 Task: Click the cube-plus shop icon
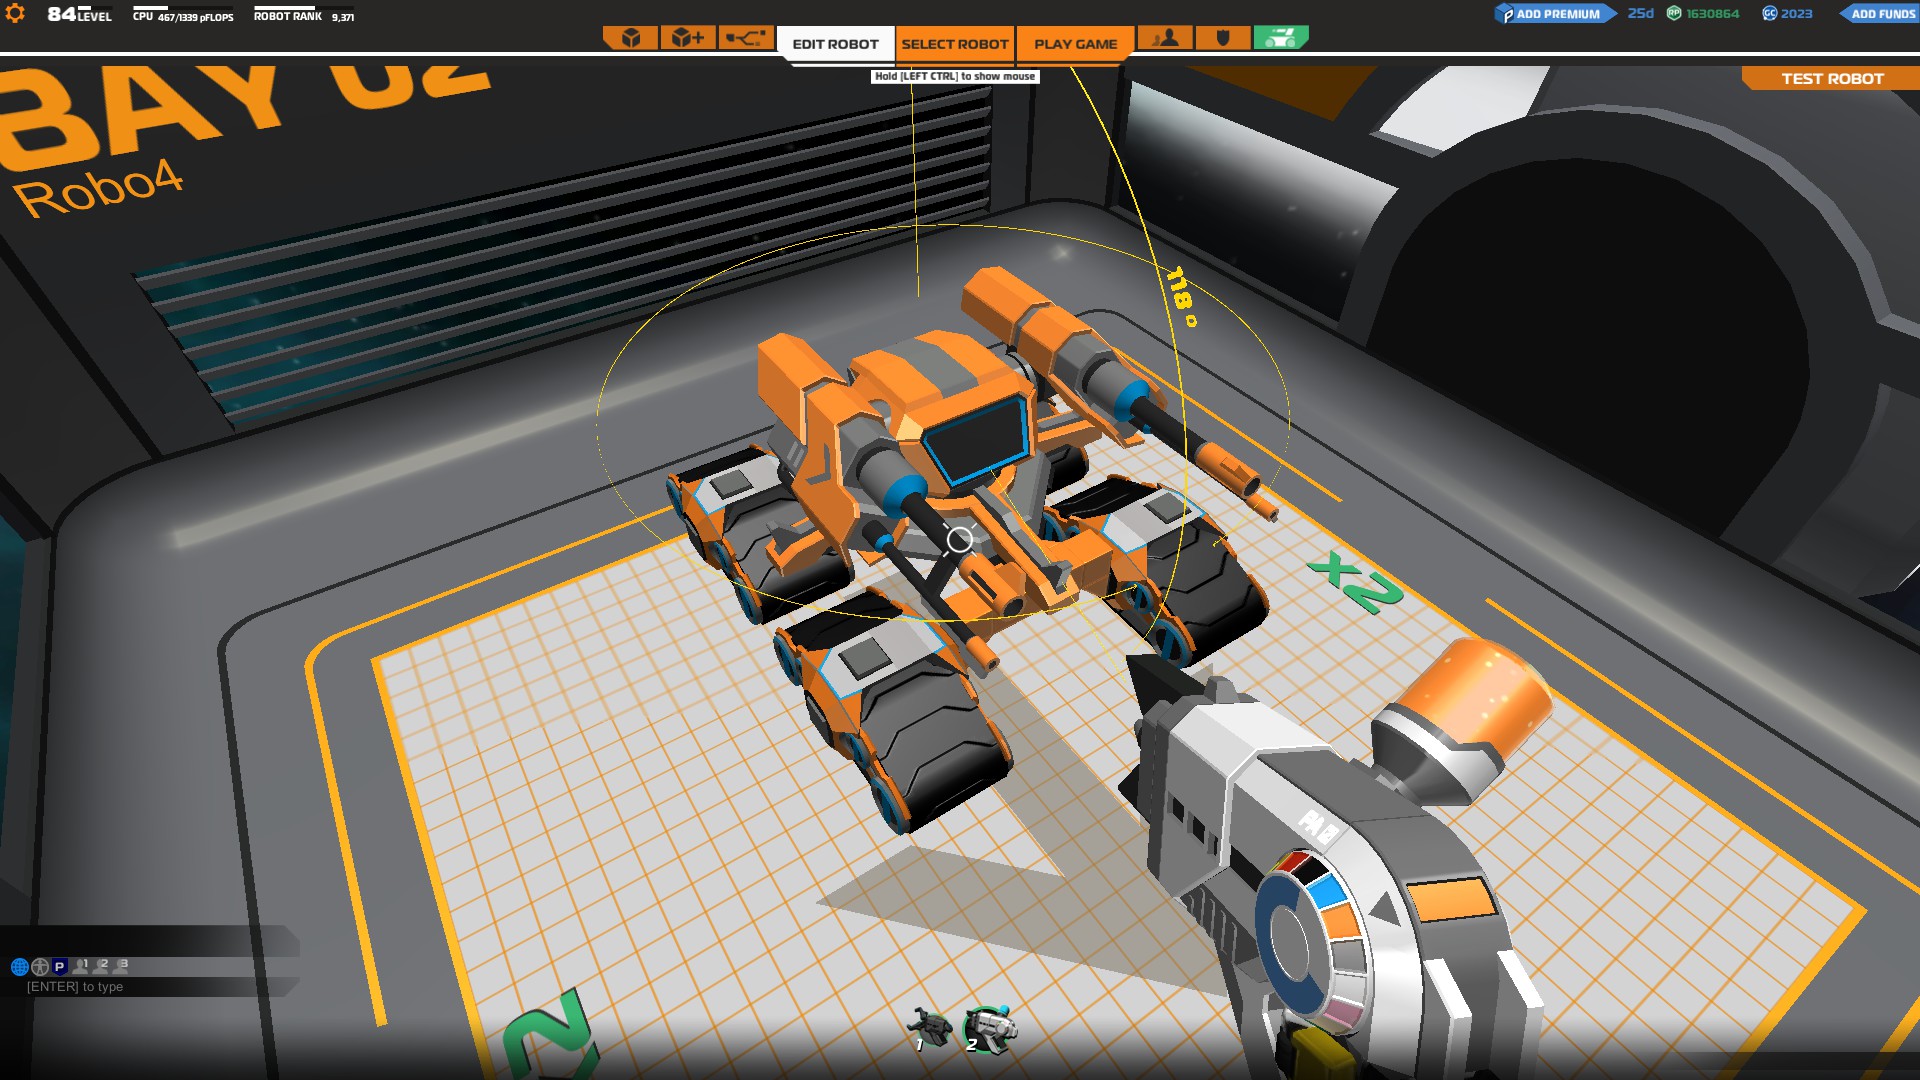[x=688, y=38]
